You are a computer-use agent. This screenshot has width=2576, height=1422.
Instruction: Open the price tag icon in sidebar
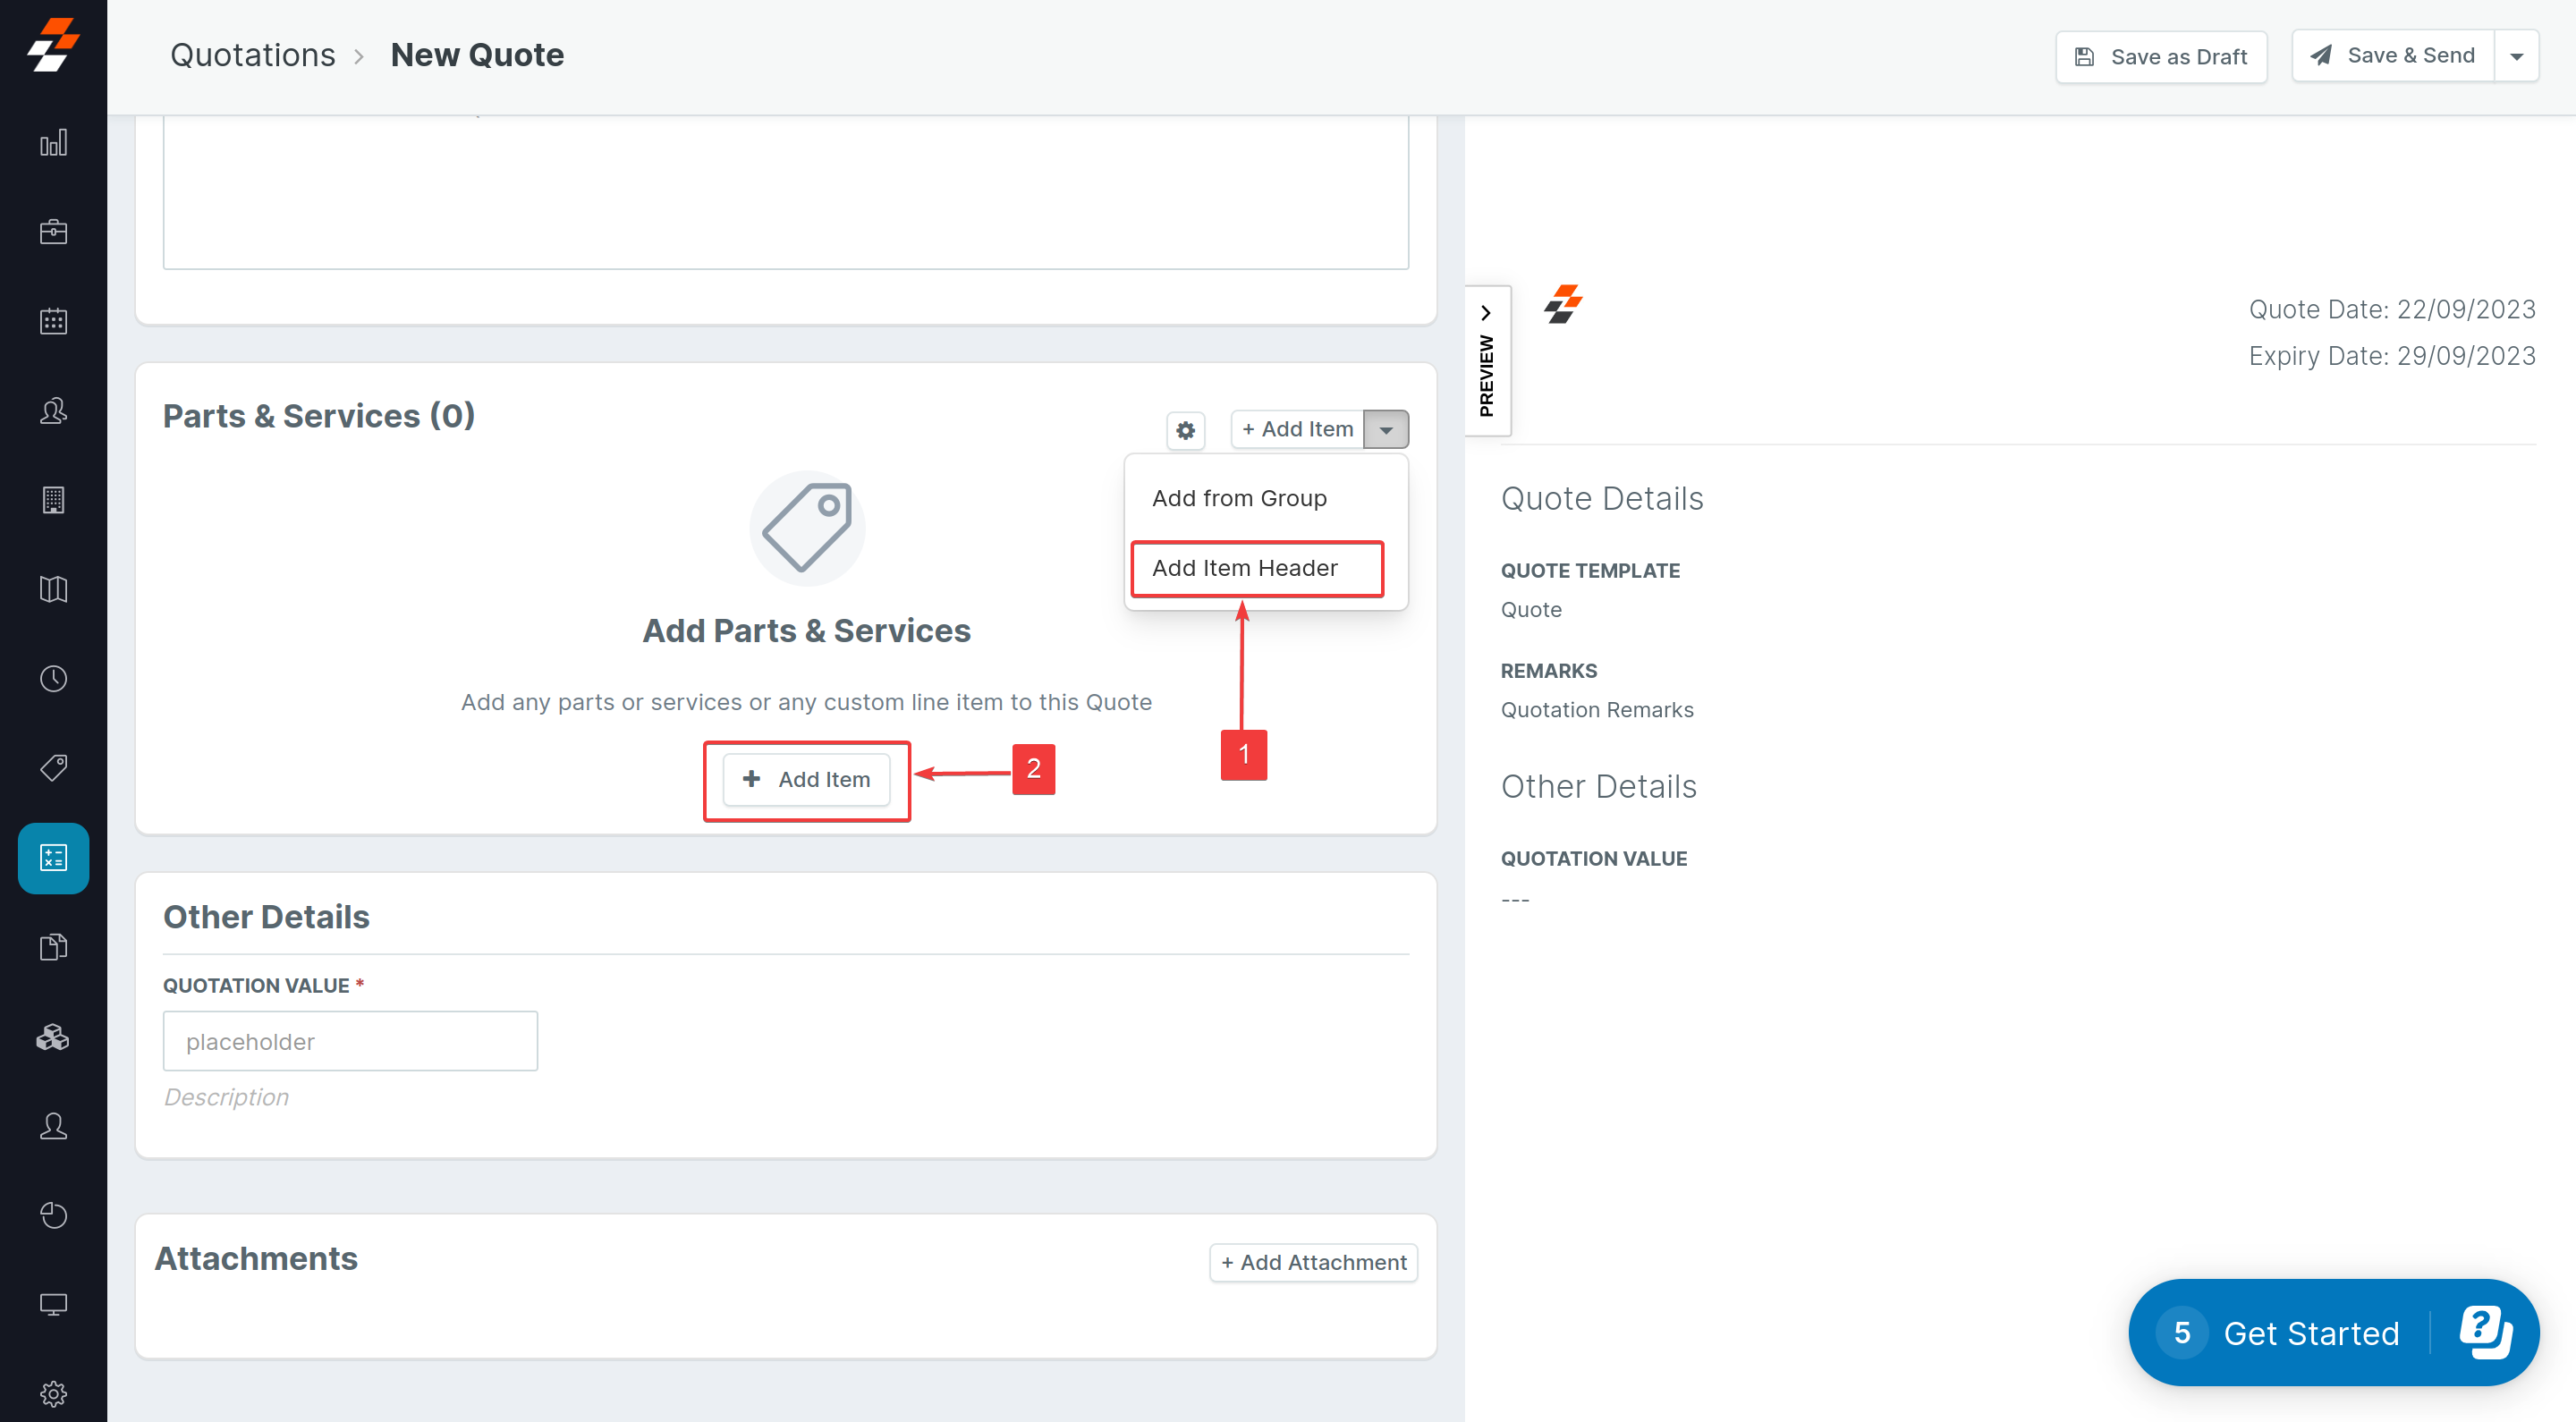[53, 768]
